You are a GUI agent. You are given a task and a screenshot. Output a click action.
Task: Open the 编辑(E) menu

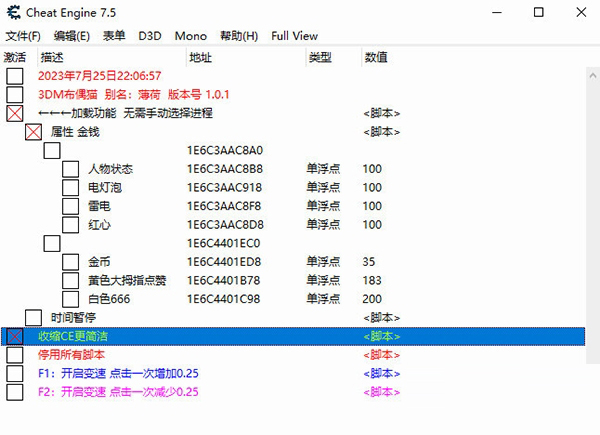click(72, 36)
